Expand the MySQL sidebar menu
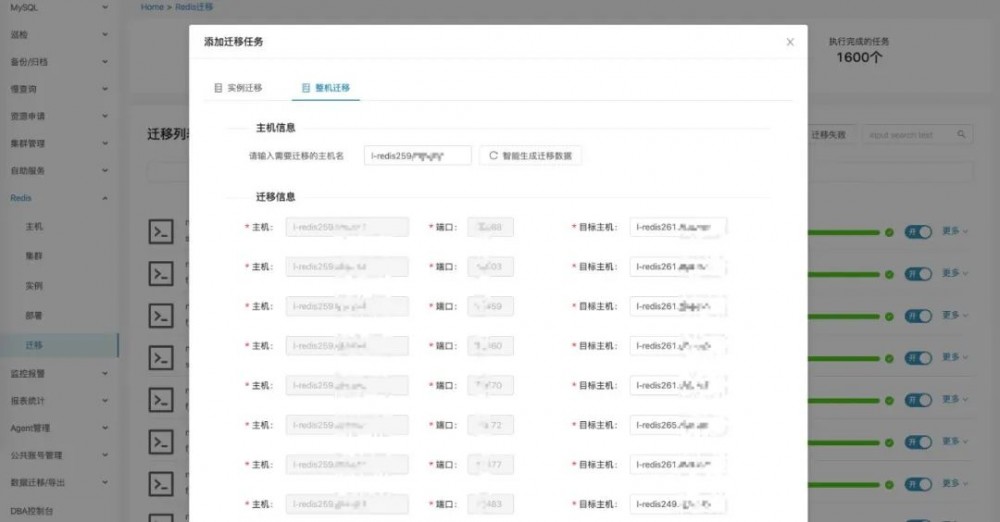1000x522 pixels. coord(59,8)
